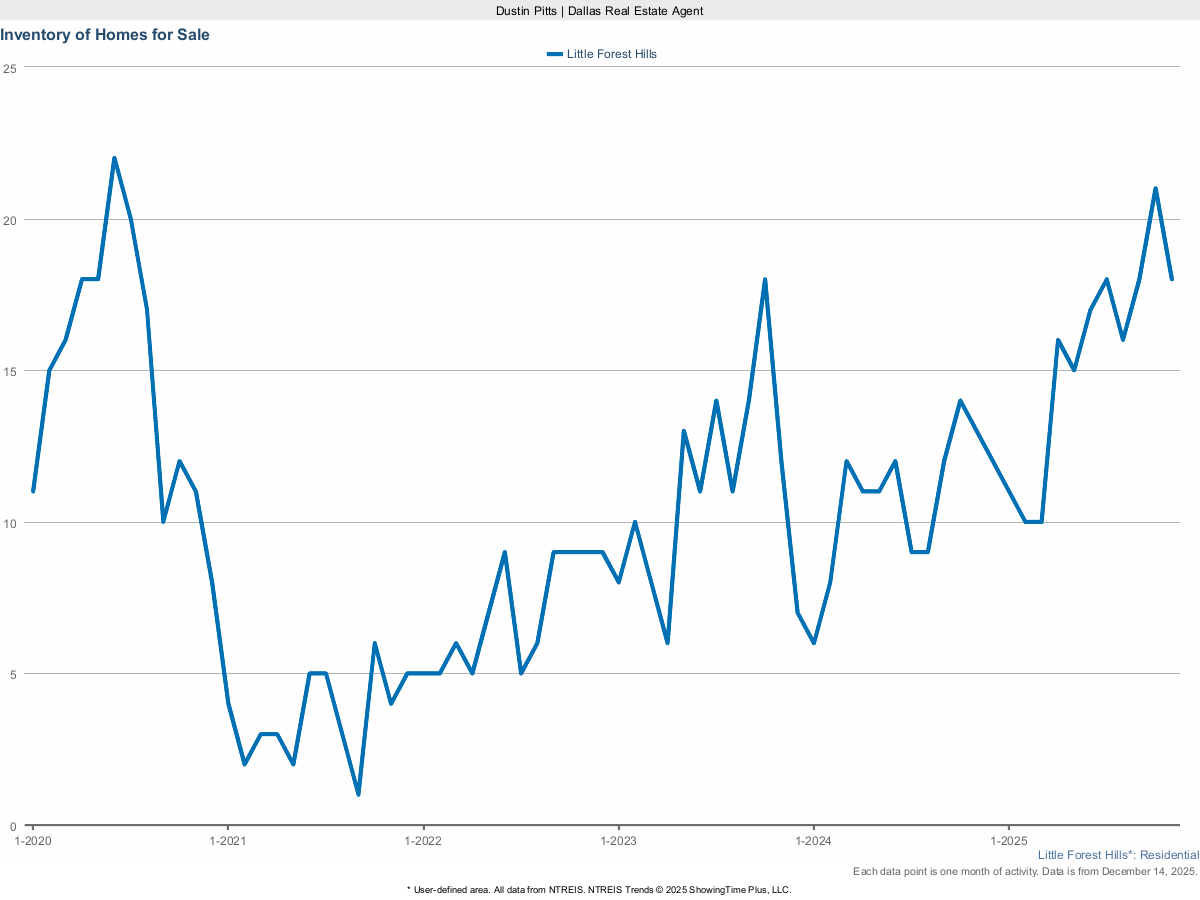Click the 5 y-axis label
The image size is (1200, 900).
coord(13,674)
